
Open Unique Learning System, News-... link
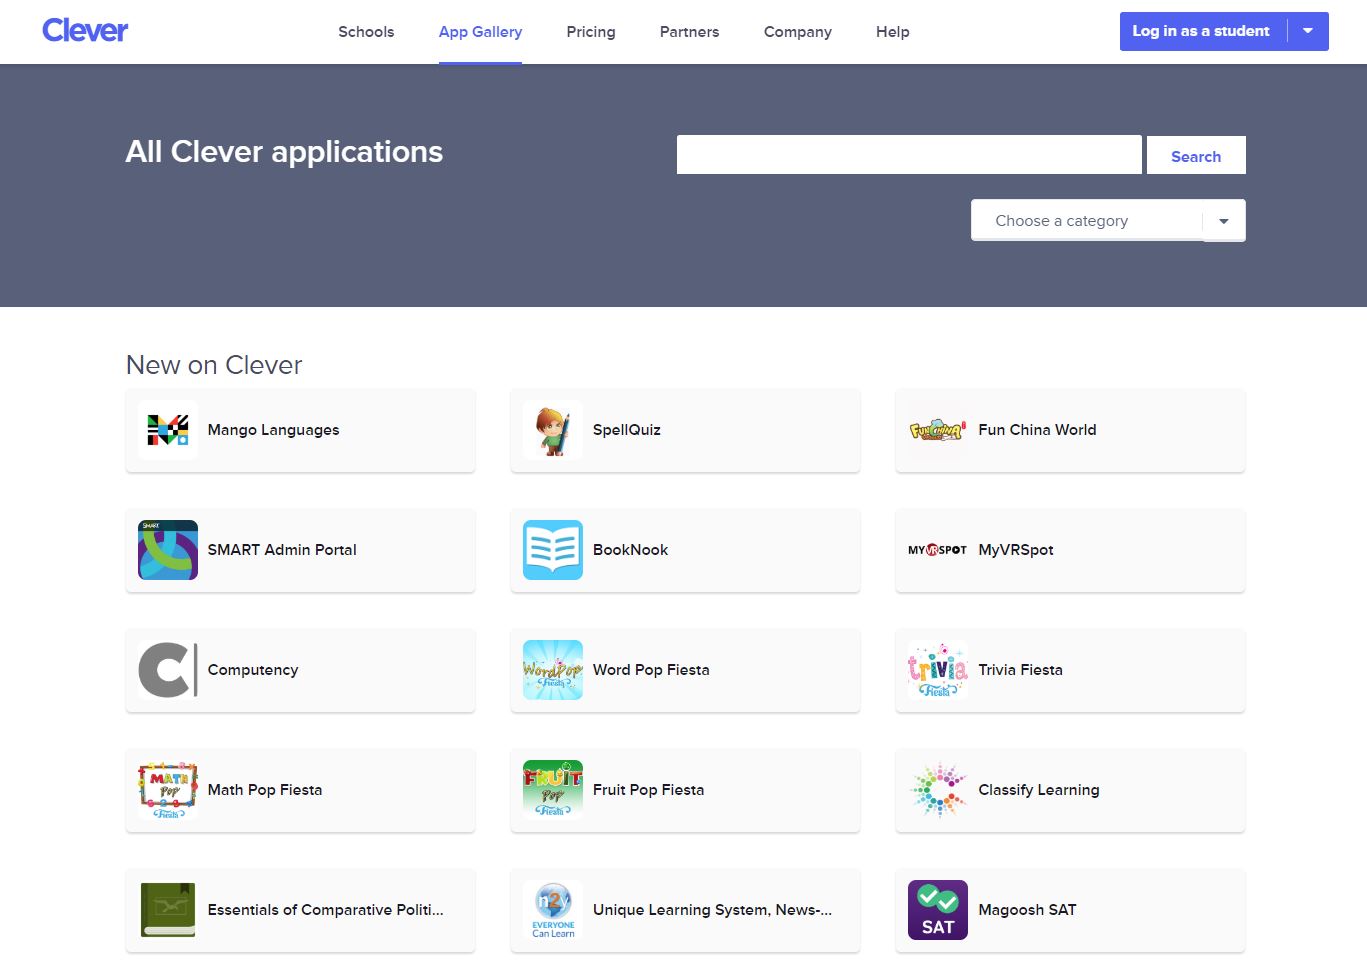[712, 910]
